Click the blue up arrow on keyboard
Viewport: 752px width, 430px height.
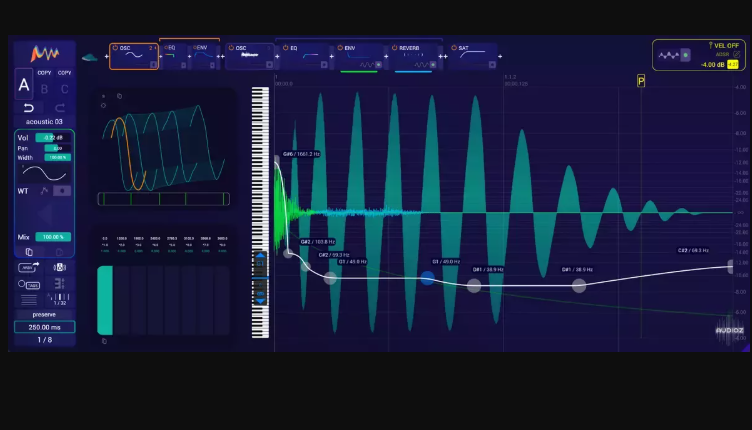tap(260, 256)
